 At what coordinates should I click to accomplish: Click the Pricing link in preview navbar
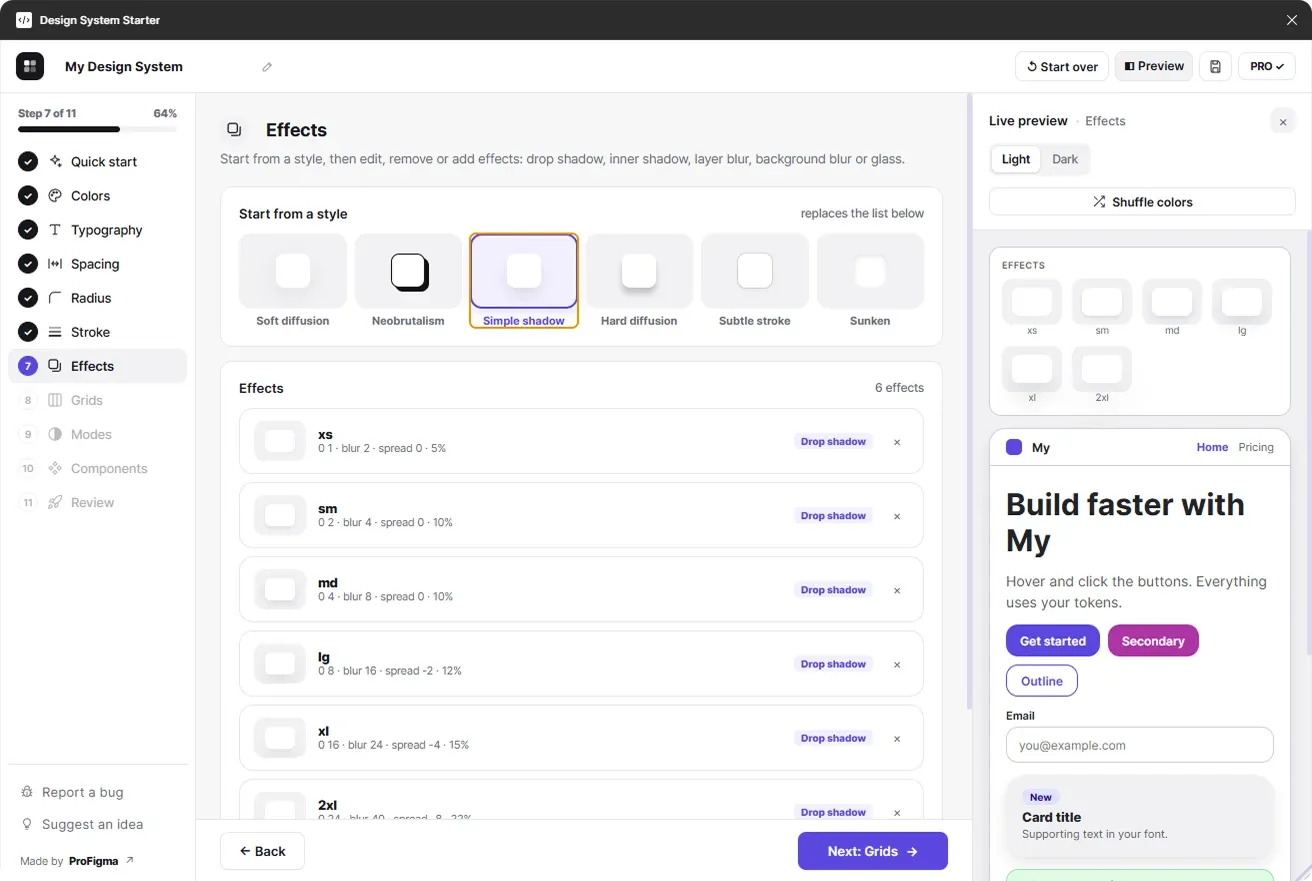click(1256, 447)
